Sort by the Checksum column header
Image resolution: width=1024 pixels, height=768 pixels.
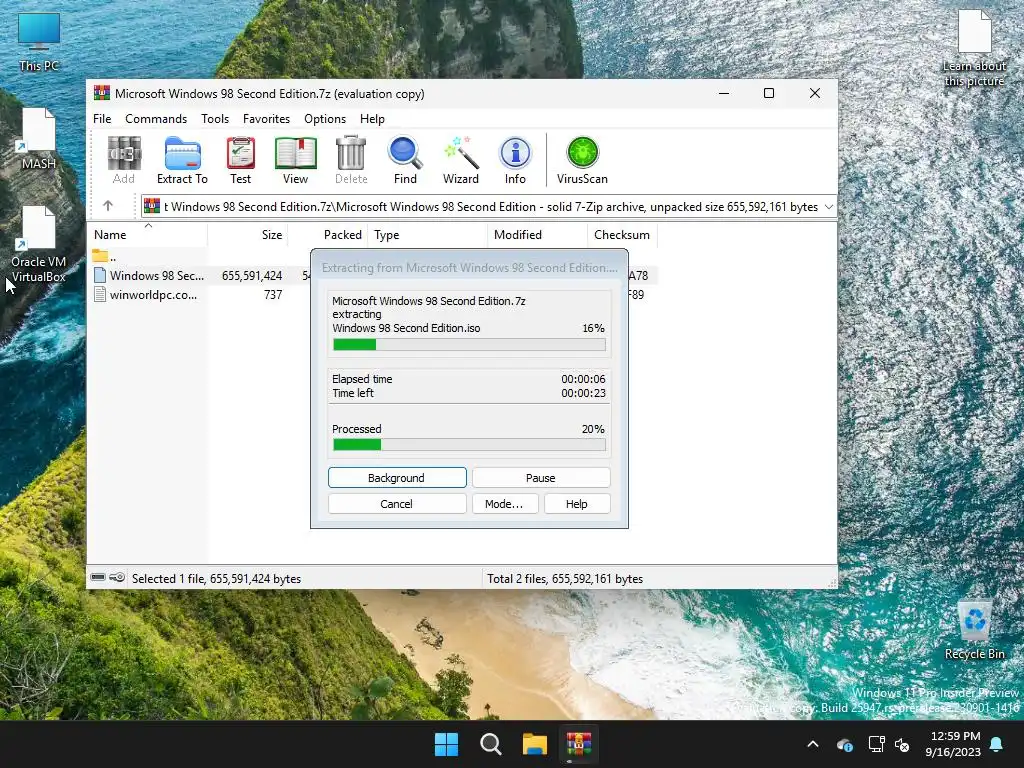[x=622, y=235]
